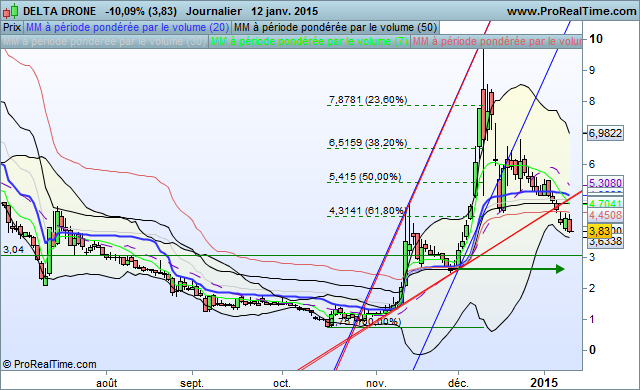Click the août label on time axis

click(107, 383)
